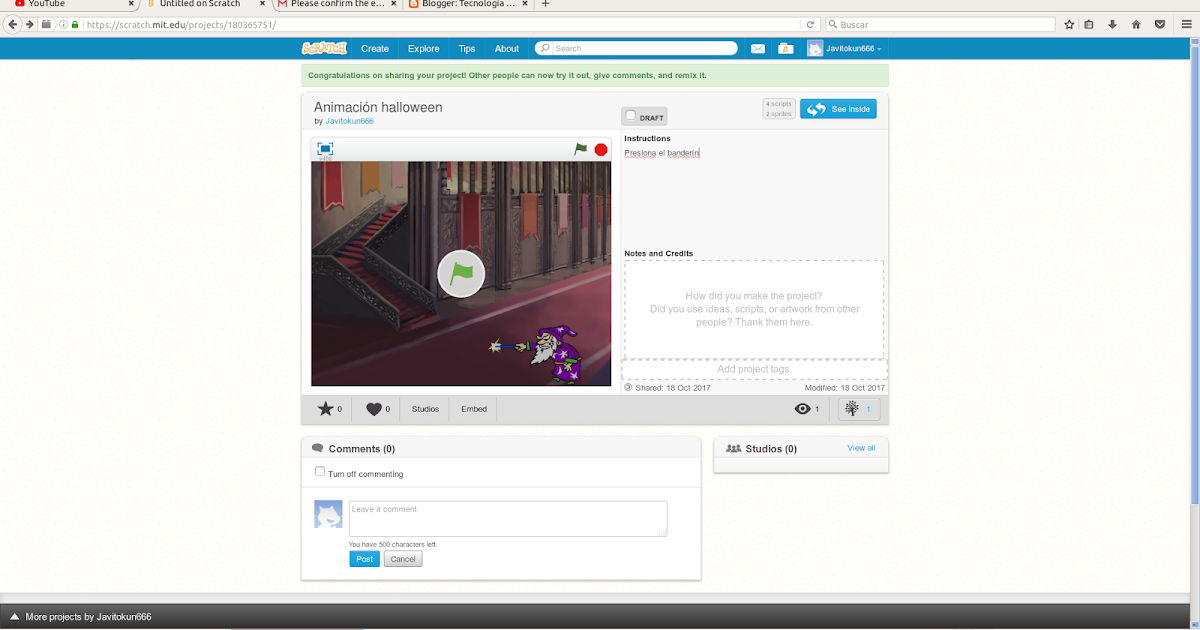The width and height of the screenshot is (1200, 630).
Task: Cancel the comment
Action: pyautogui.click(x=403, y=559)
